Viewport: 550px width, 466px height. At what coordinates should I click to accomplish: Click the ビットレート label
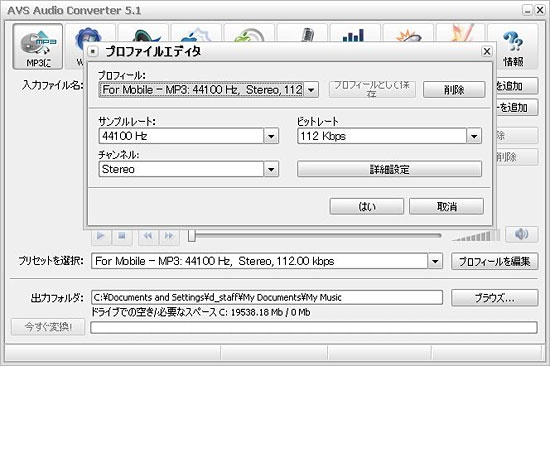(x=318, y=121)
